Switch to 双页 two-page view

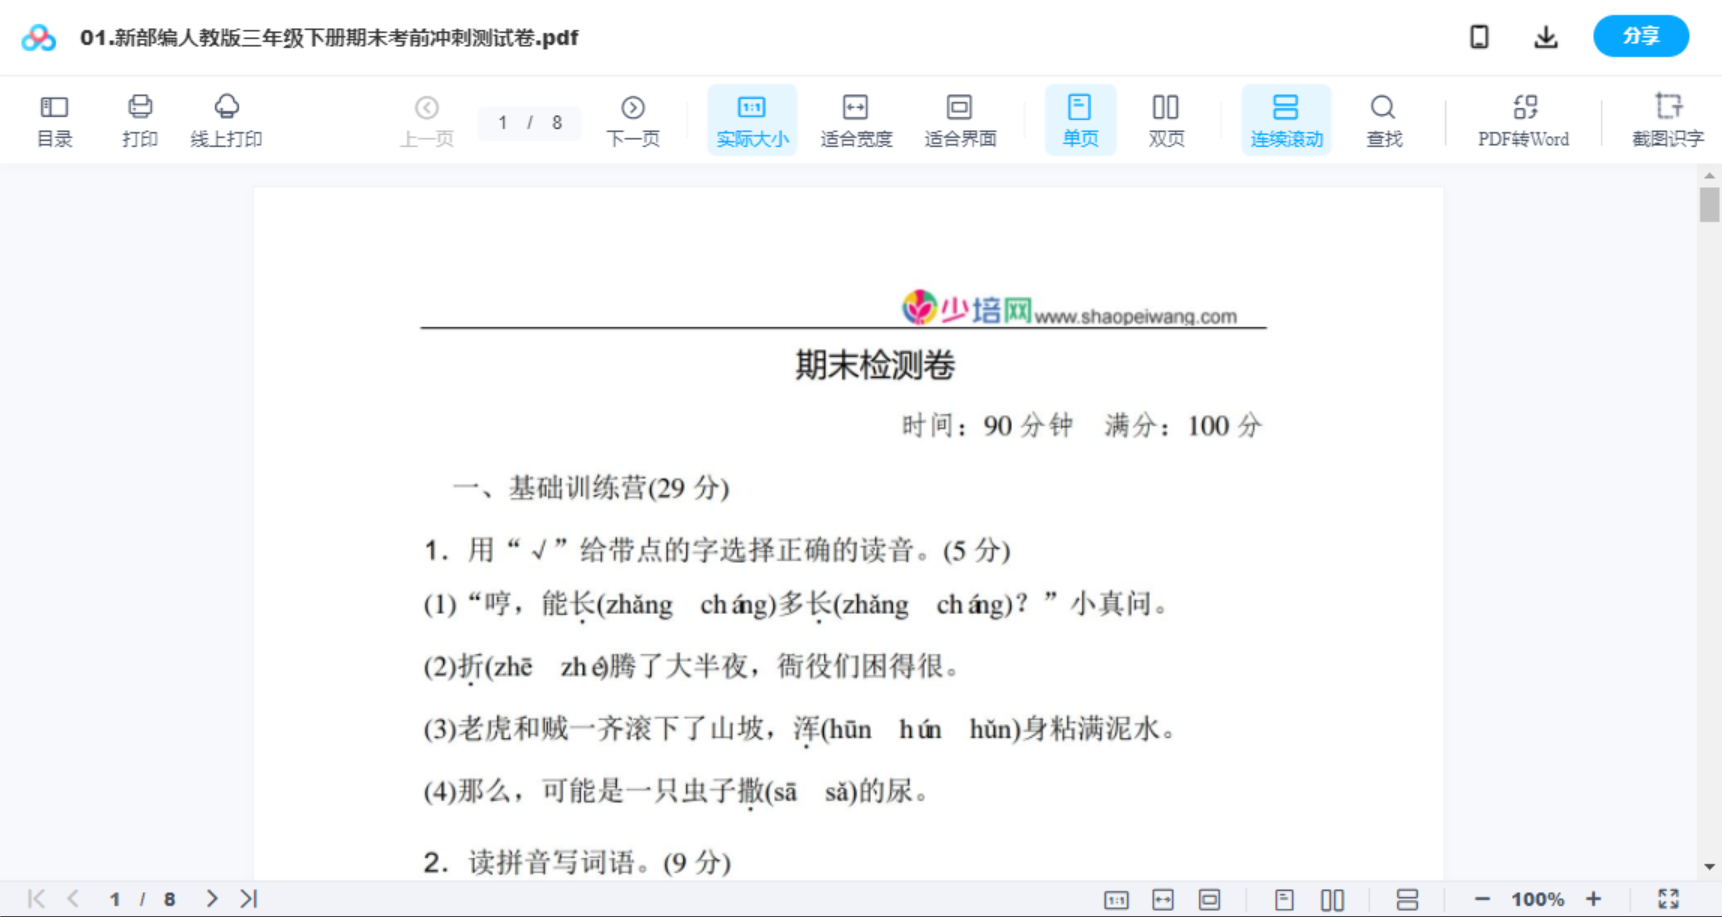coord(1166,119)
